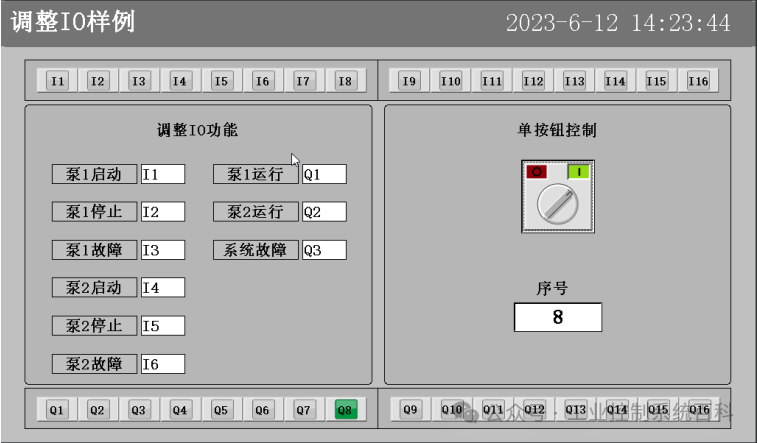
Task: Click the I14 input button
Action: (615, 81)
